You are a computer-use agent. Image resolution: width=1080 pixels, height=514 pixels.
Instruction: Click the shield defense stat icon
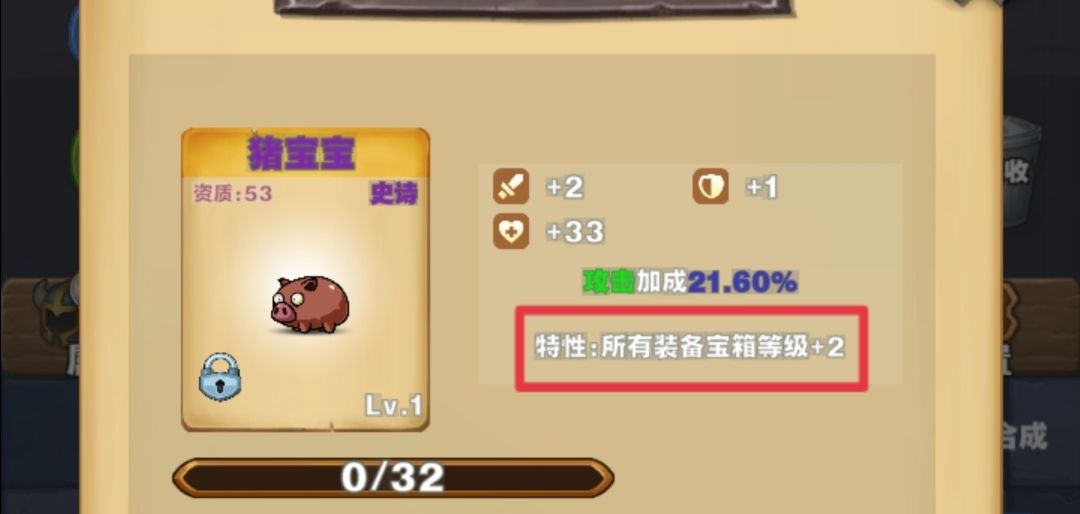[x=710, y=187]
